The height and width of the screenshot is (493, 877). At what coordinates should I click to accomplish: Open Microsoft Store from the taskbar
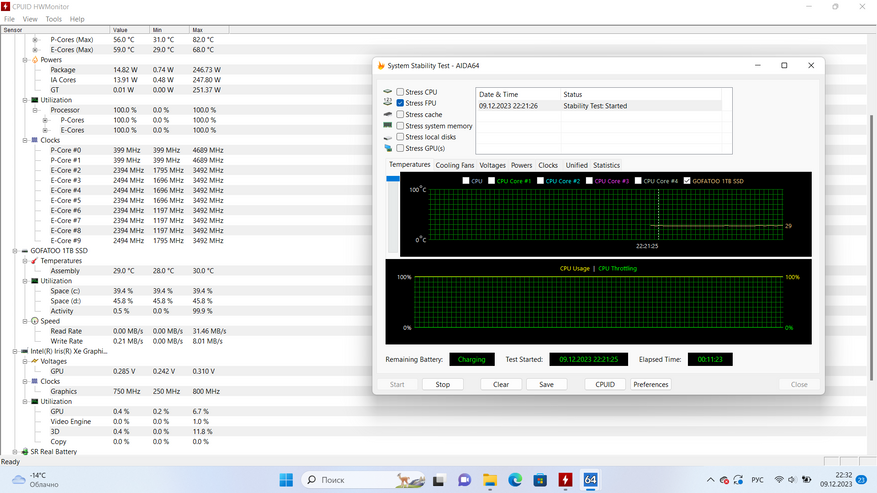[x=540, y=480]
